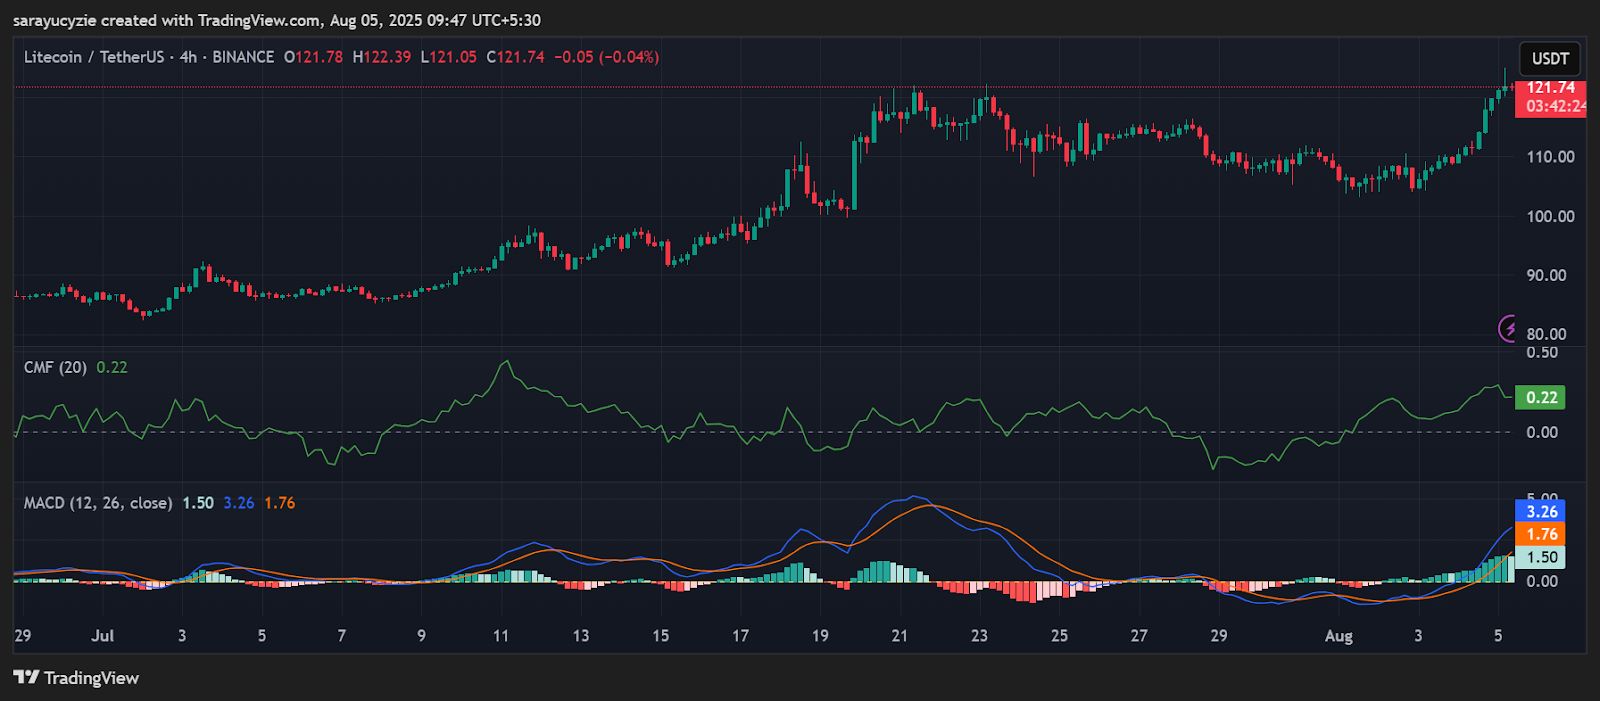
Task: Click the TradingView logo at bottom left
Action: (x=76, y=678)
